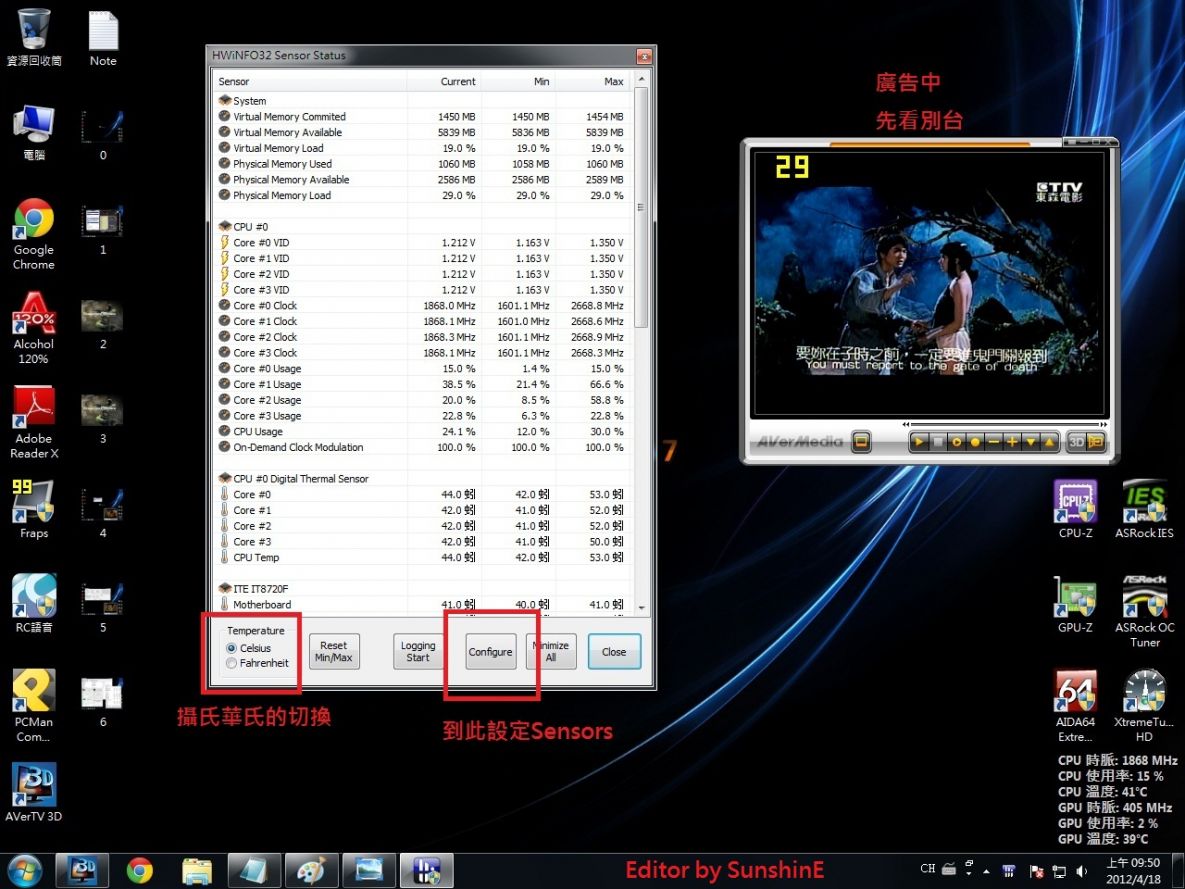Select the Core #0 VID row
The height and width of the screenshot is (889, 1185).
423,243
